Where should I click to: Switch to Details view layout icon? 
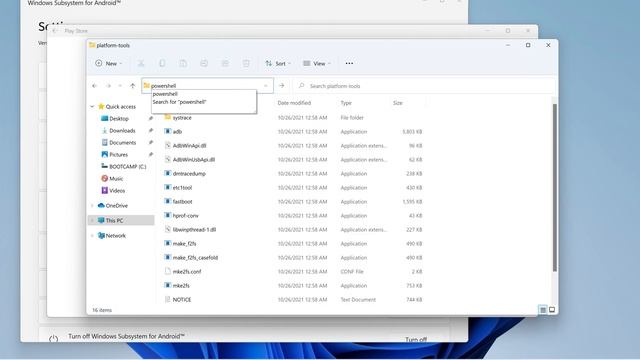point(543,310)
